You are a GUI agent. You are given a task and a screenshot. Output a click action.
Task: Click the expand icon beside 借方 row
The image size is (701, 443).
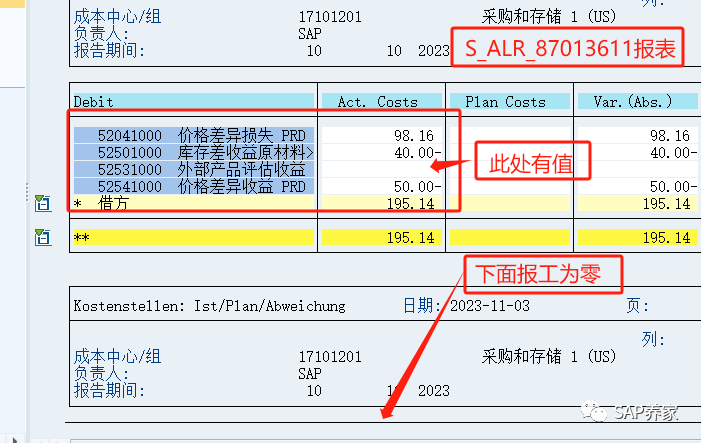(x=43, y=203)
